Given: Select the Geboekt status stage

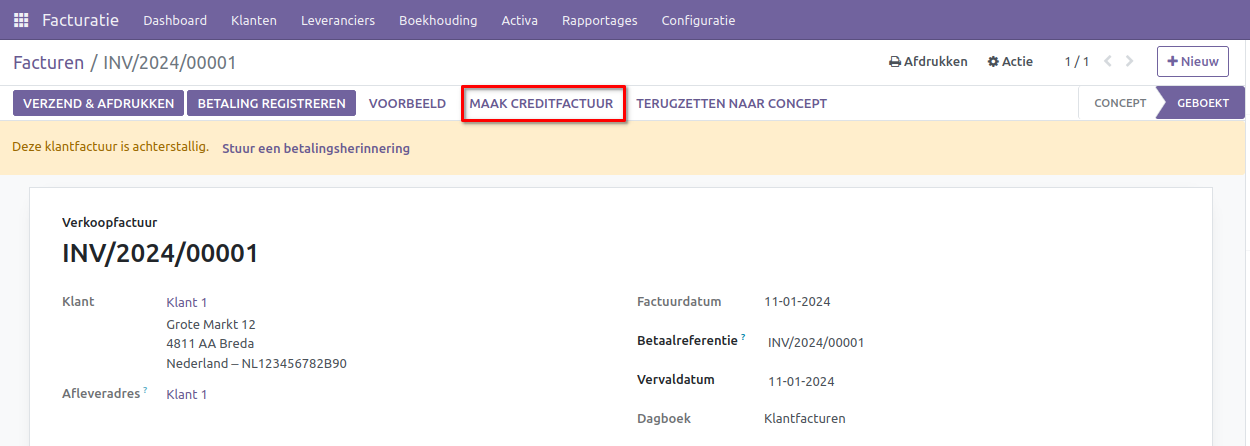Looking at the screenshot, I should (1203, 103).
